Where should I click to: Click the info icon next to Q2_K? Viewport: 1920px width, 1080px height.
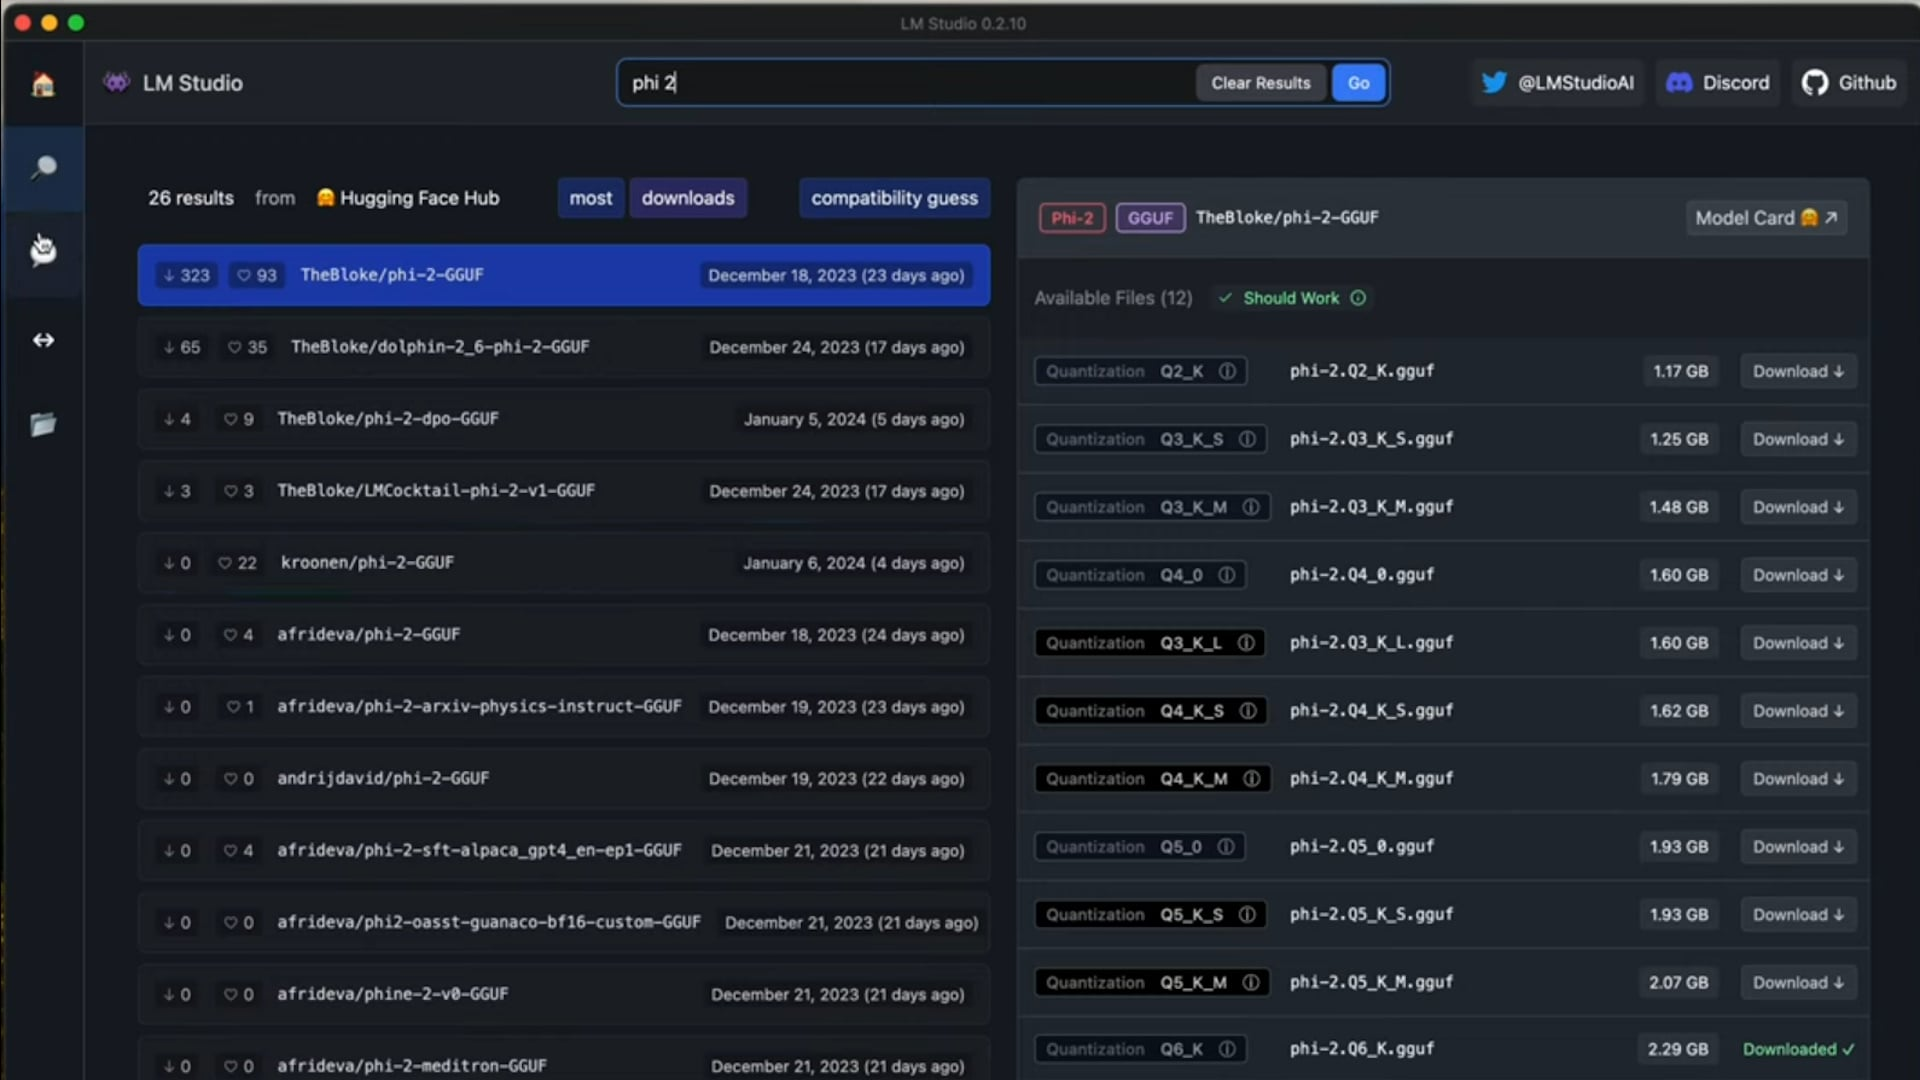(x=1227, y=371)
